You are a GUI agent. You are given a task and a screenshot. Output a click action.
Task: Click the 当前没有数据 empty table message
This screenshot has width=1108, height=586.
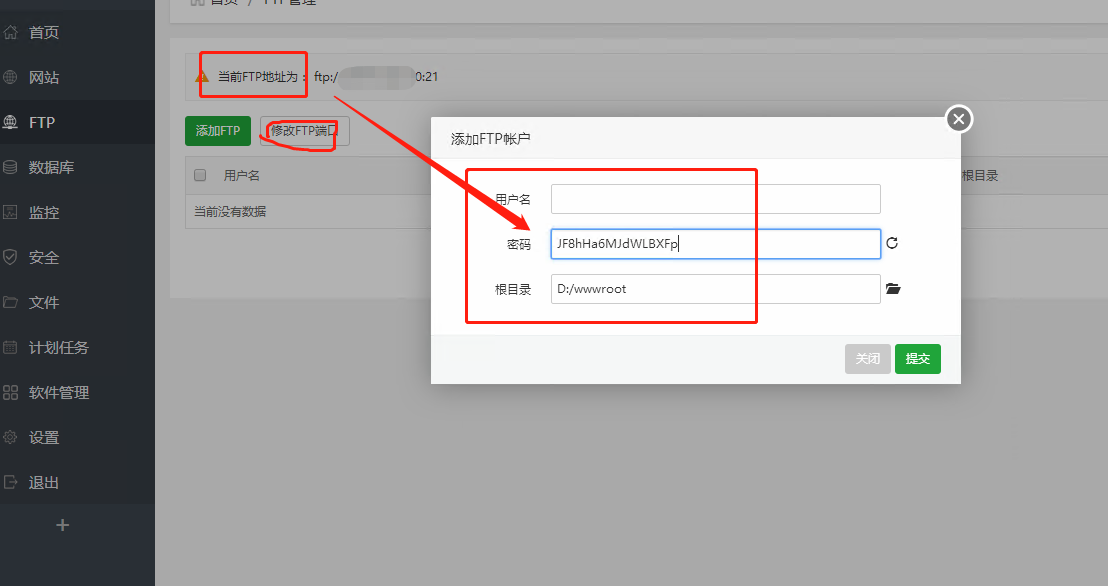tap(230, 211)
